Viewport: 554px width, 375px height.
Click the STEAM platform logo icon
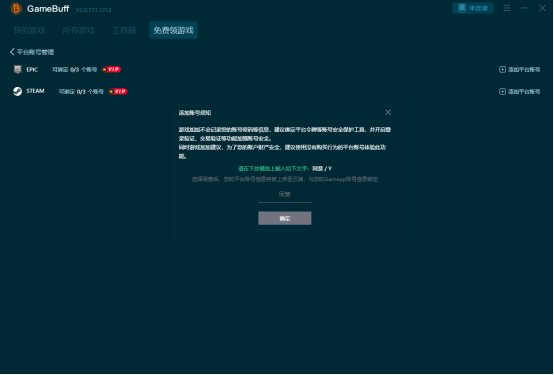pyautogui.click(x=17, y=91)
